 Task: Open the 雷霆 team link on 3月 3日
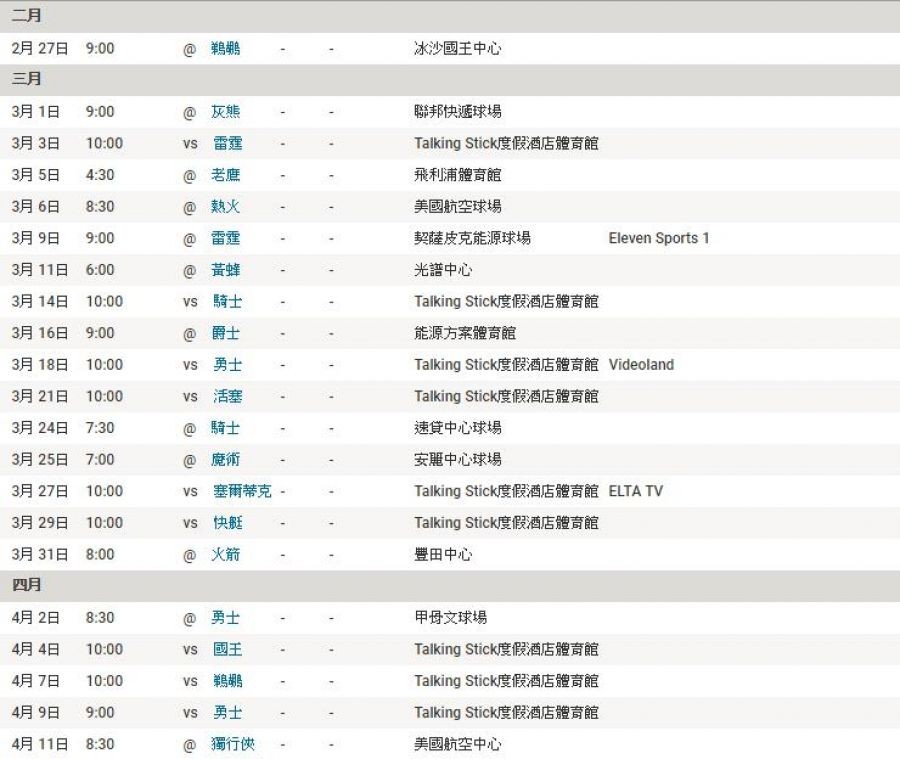(x=227, y=144)
